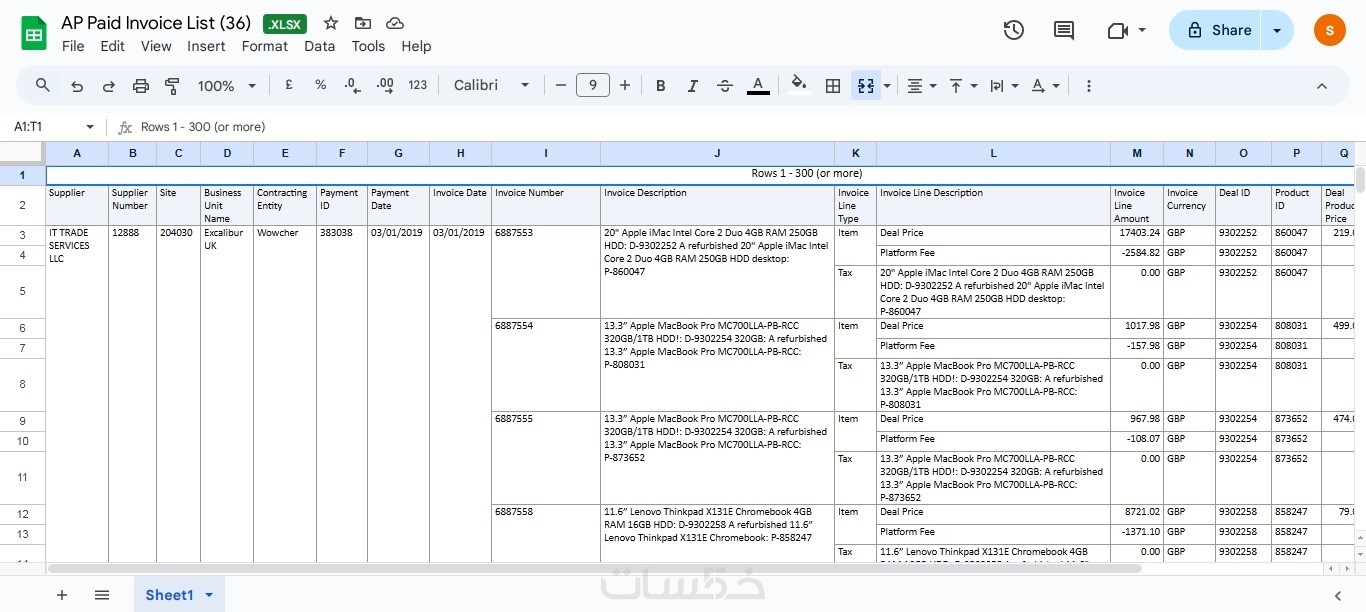Decrease font size minus button
The width and height of the screenshot is (1366, 612).
[561, 86]
